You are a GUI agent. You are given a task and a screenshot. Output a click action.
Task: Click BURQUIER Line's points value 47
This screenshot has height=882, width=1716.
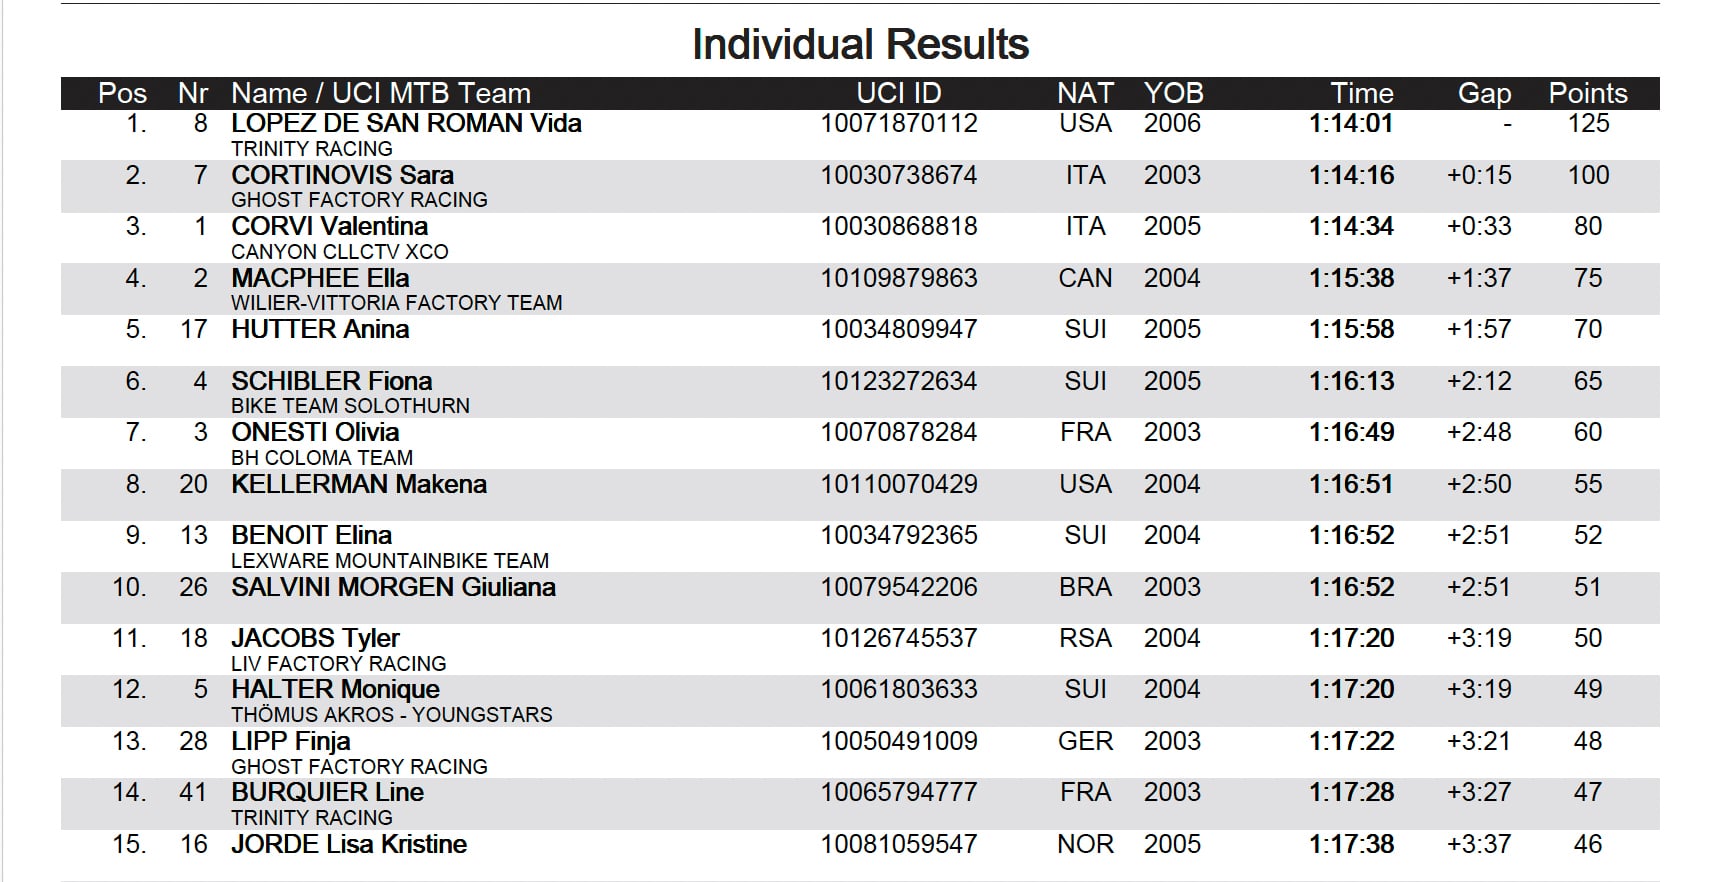click(x=1587, y=793)
